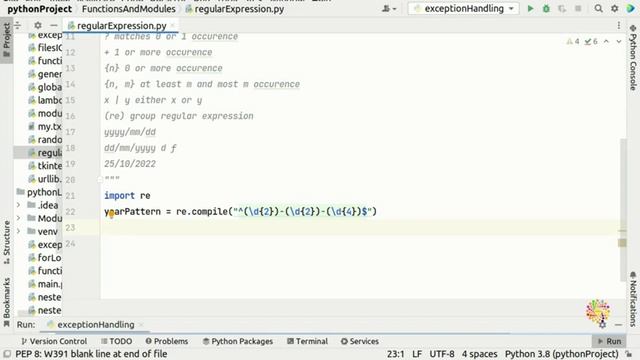Screen dimensions: 640x360
Task: Collapse docstring fold marker at line 20
Action: [100, 179]
